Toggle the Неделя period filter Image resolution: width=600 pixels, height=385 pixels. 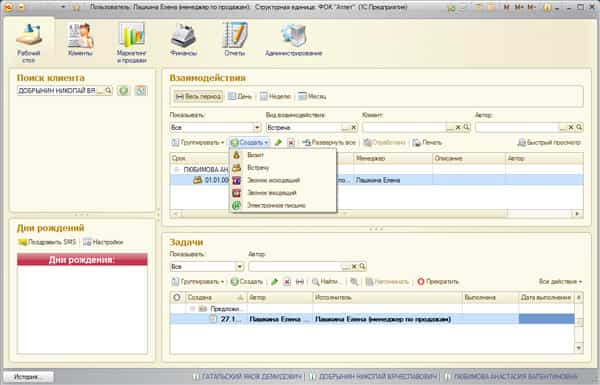(x=275, y=96)
